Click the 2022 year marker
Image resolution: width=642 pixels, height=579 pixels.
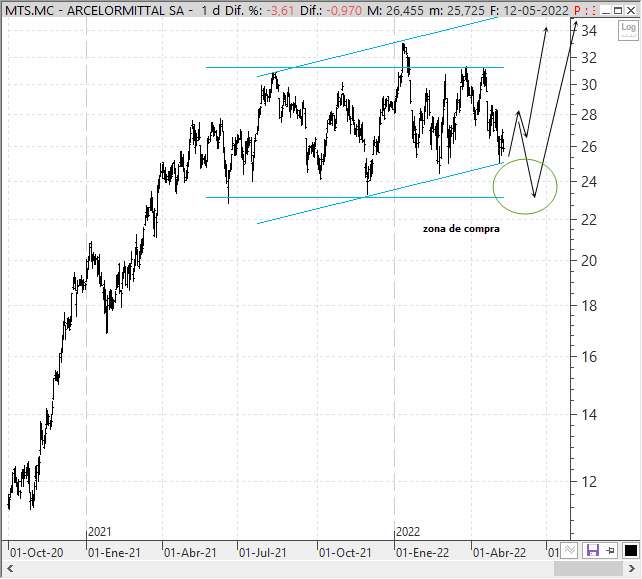408,532
